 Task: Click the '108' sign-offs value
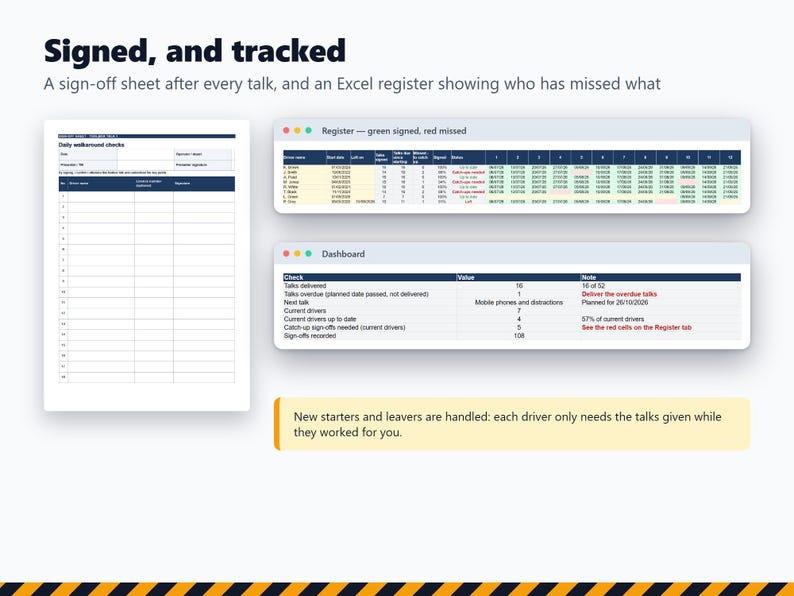point(519,336)
